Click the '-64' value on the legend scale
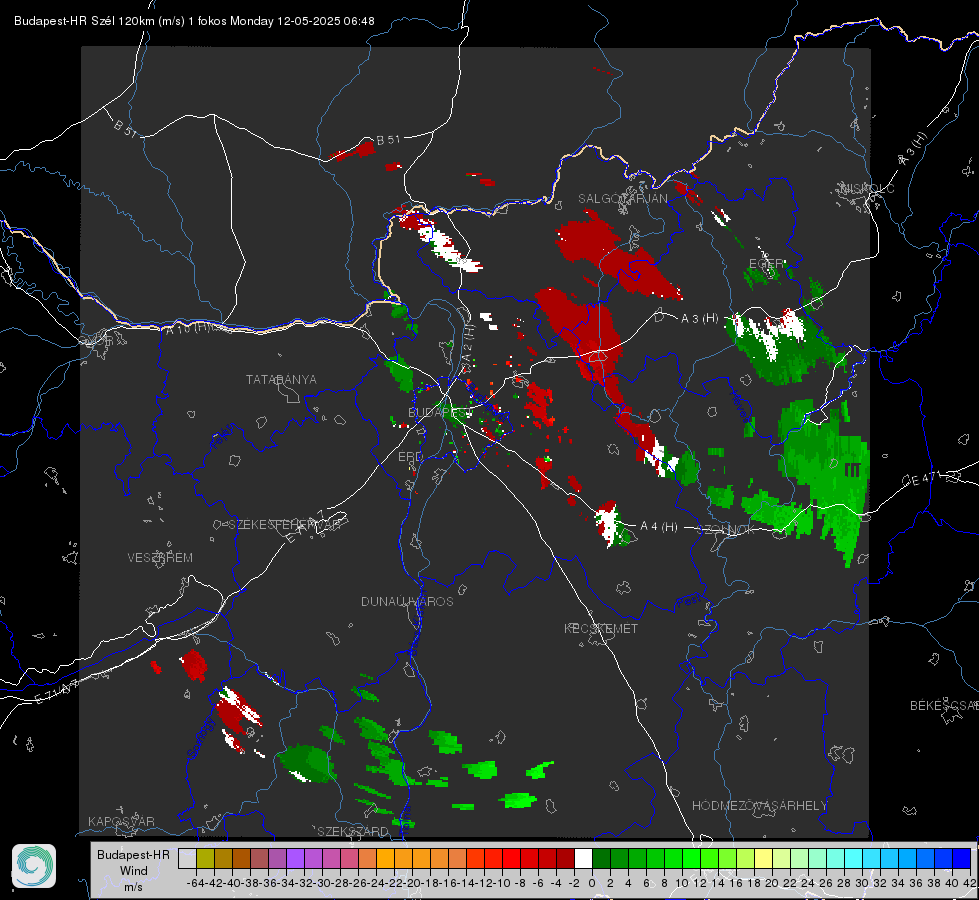The height and width of the screenshot is (900, 979). pyautogui.click(x=195, y=883)
